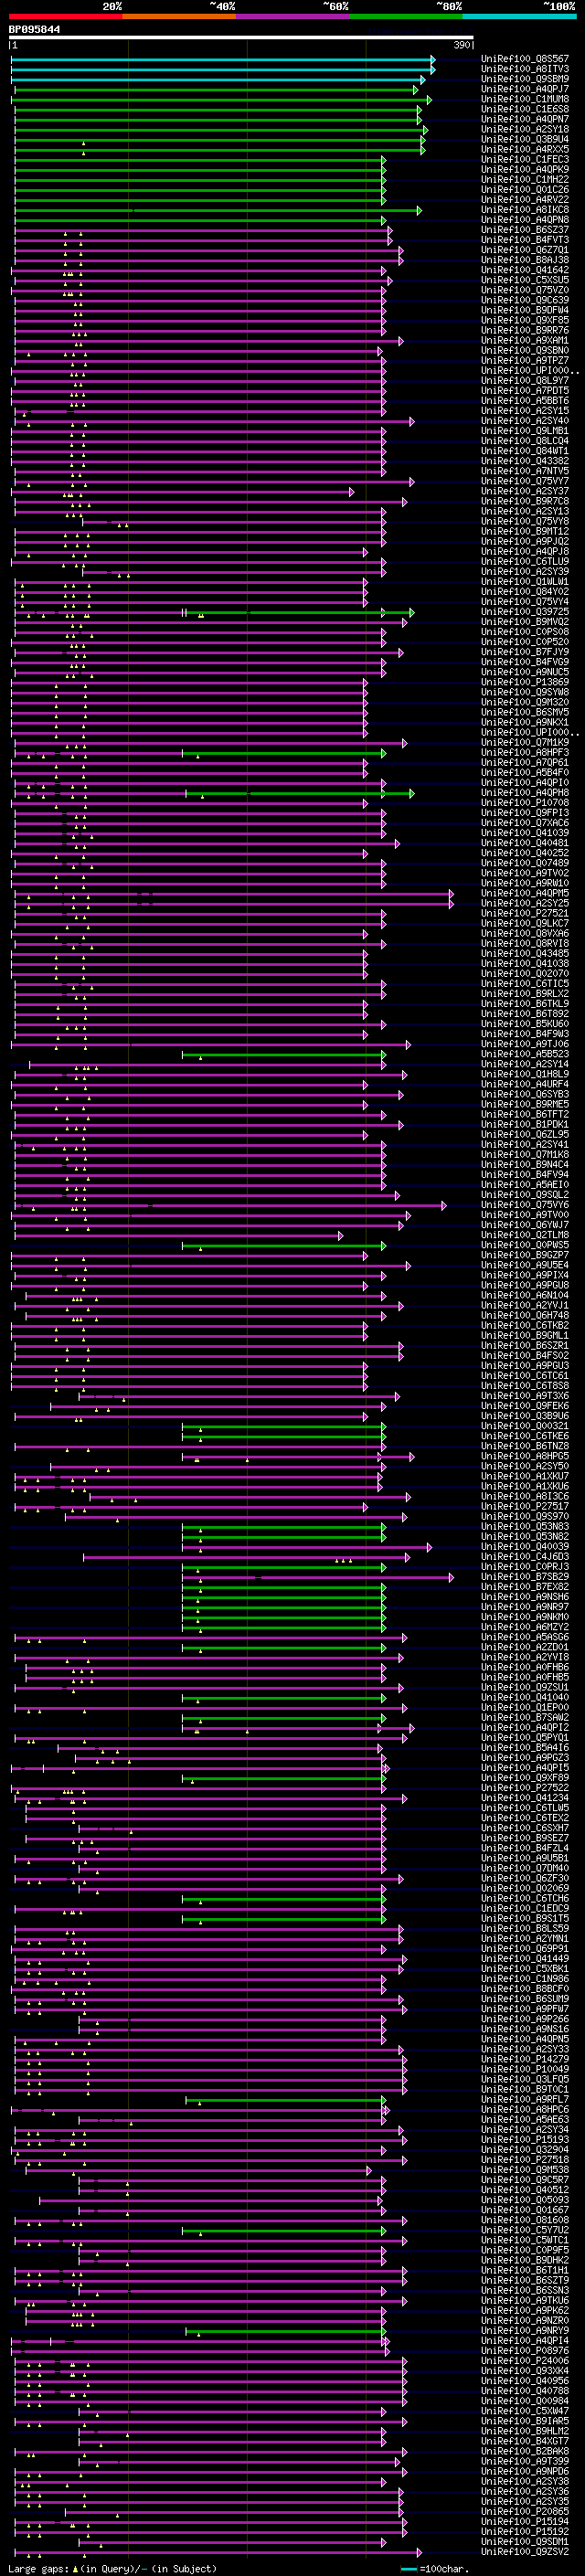
Task: Click the orange ~40% identity legend segment
Action: (x=180, y=17)
